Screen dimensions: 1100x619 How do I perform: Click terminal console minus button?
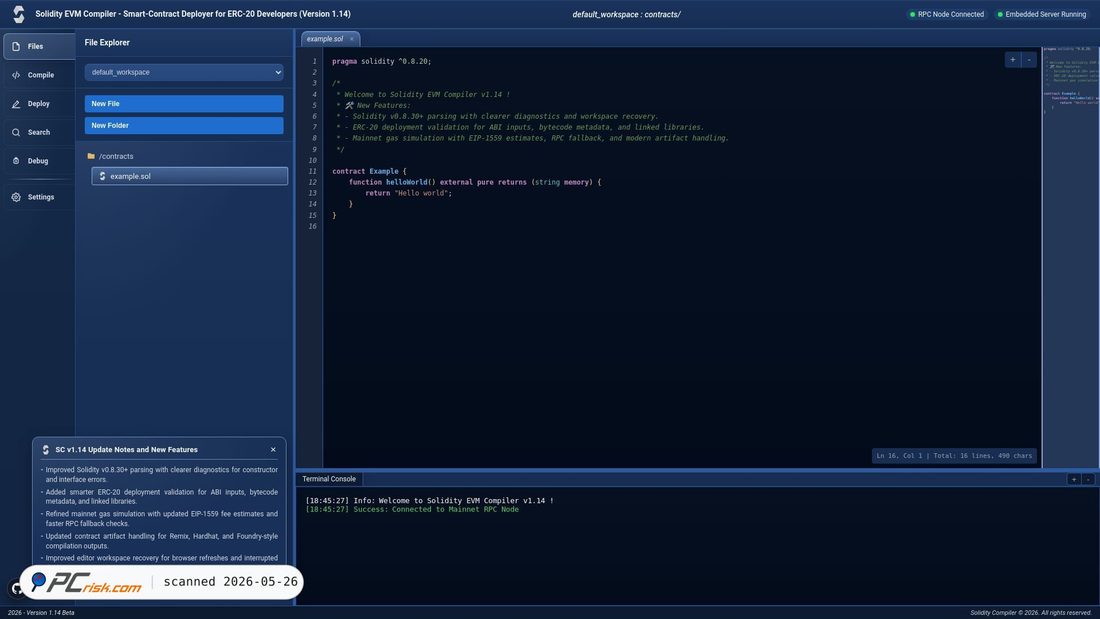tap(1088, 479)
